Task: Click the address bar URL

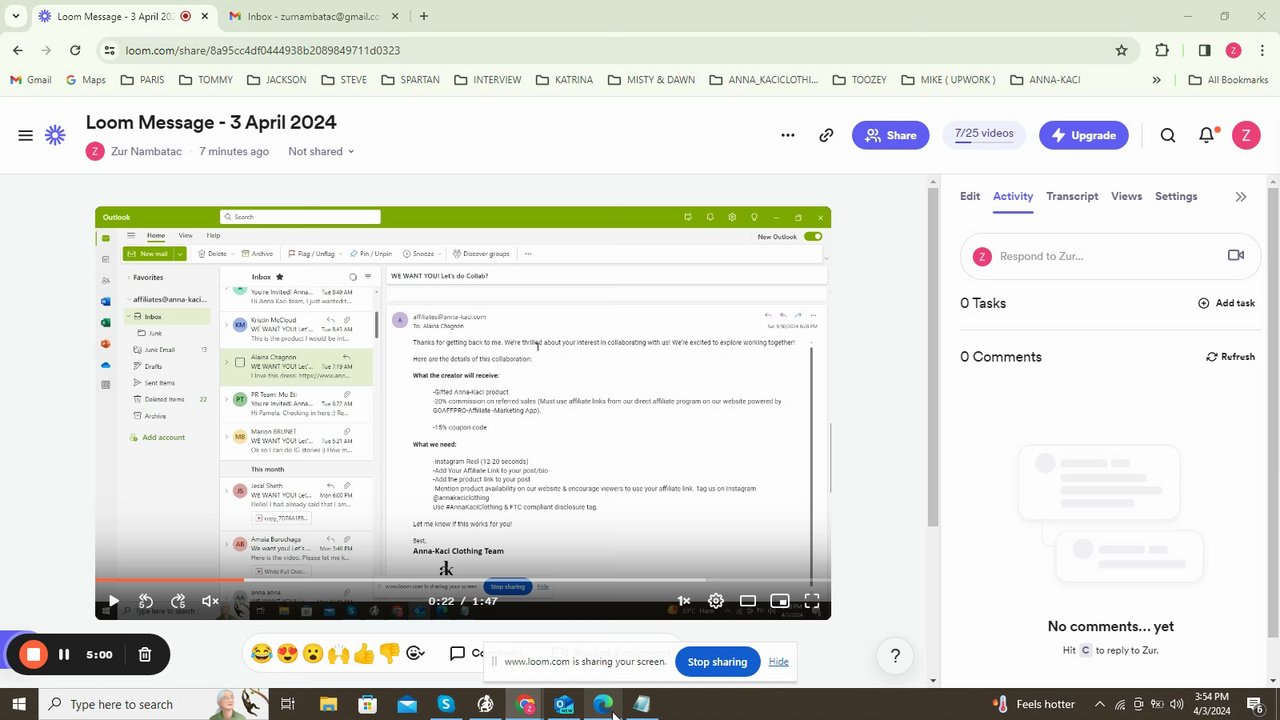Action: [x=262, y=50]
